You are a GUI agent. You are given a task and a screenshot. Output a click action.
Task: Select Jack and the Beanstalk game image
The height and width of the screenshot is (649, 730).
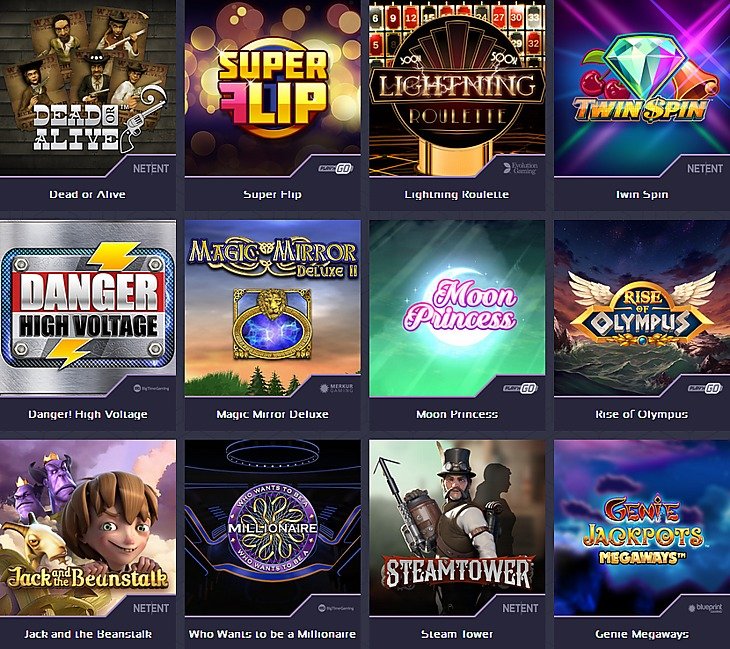point(88,528)
